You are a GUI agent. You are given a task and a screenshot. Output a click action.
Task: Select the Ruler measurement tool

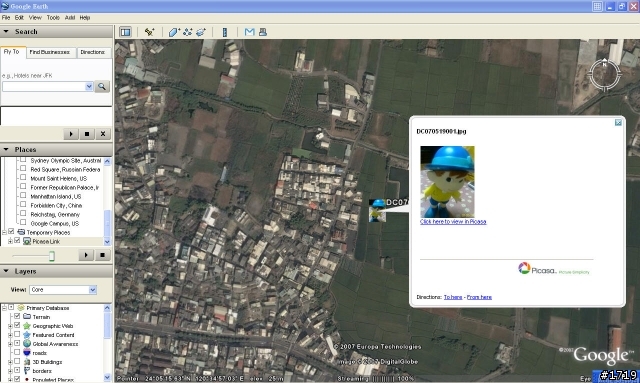click(224, 32)
